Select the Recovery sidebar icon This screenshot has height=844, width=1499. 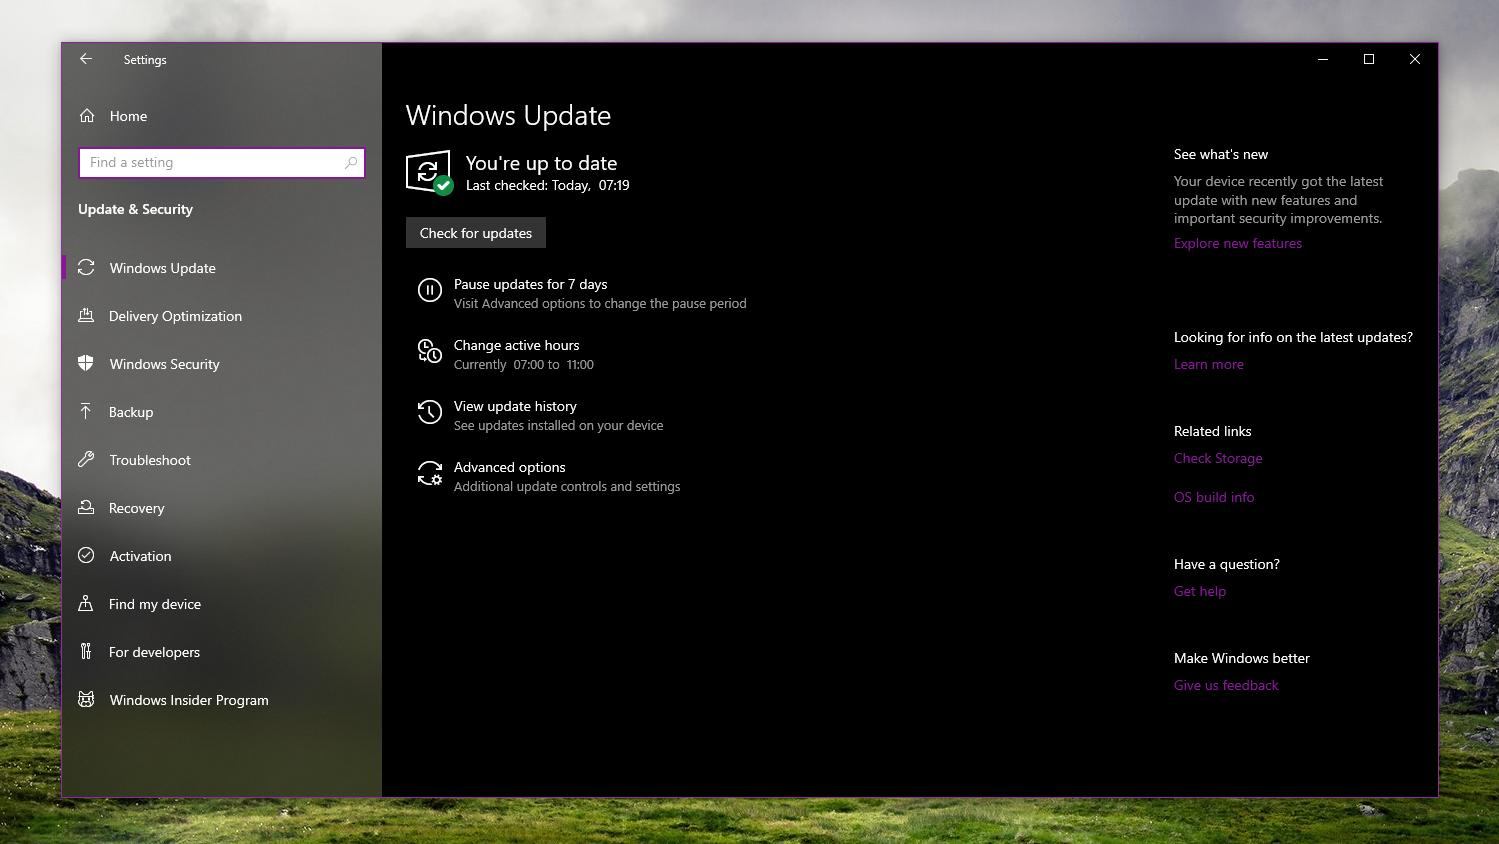[87, 508]
